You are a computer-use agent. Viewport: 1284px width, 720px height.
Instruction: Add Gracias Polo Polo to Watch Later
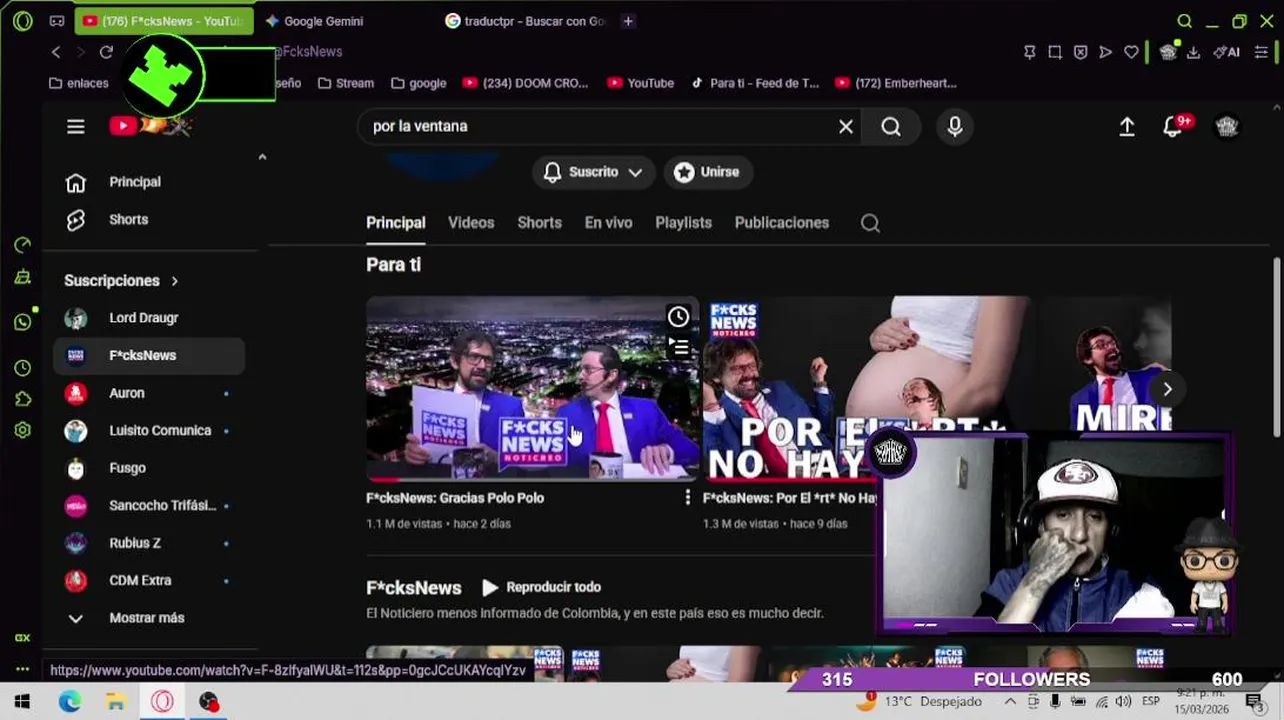(x=678, y=317)
